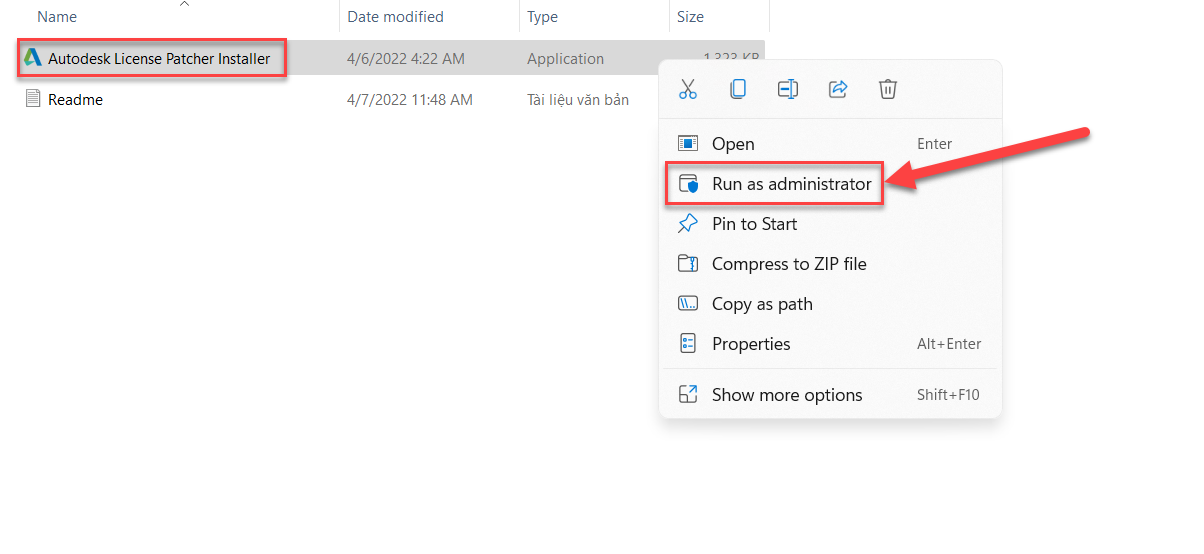
Task: Select the Autodesk application file icon
Action: click(x=33, y=58)
